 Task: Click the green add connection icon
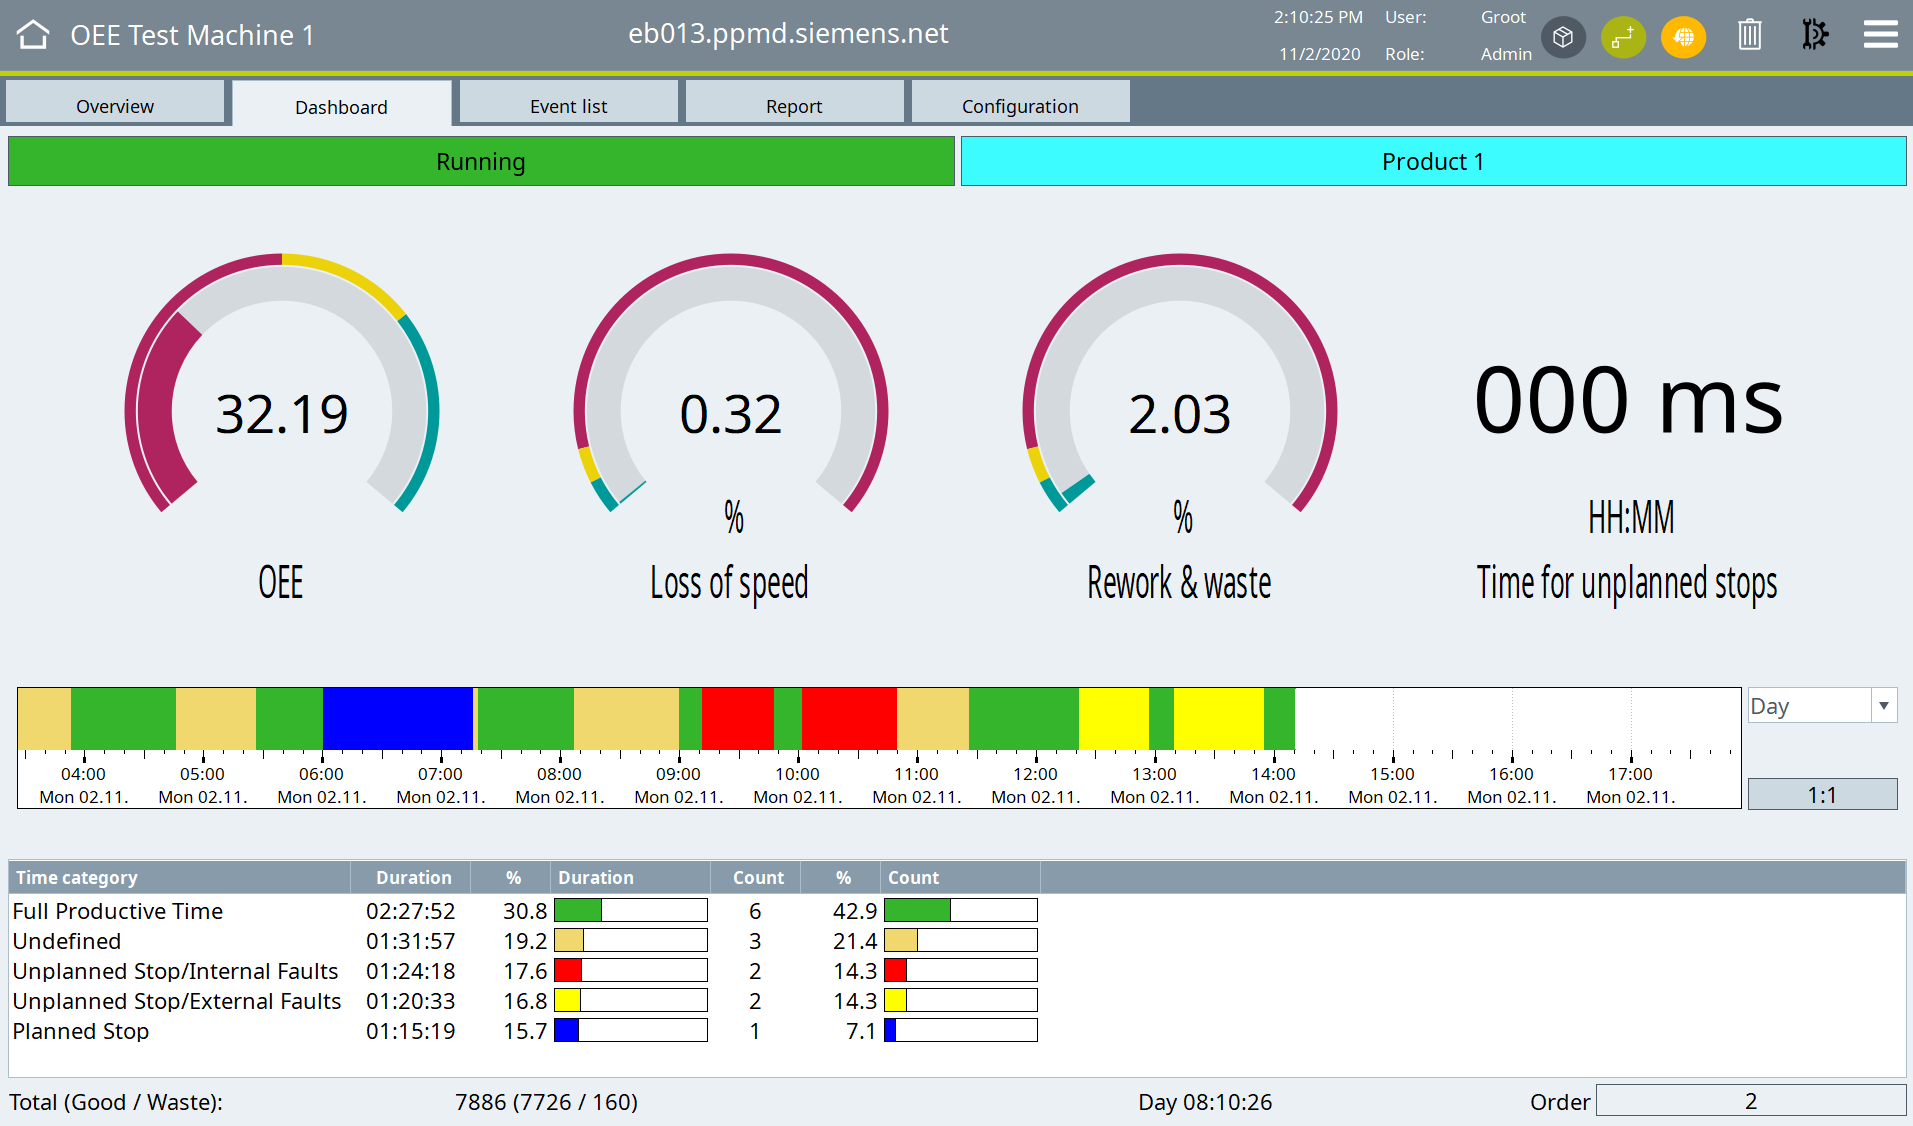coord(1622,37)
